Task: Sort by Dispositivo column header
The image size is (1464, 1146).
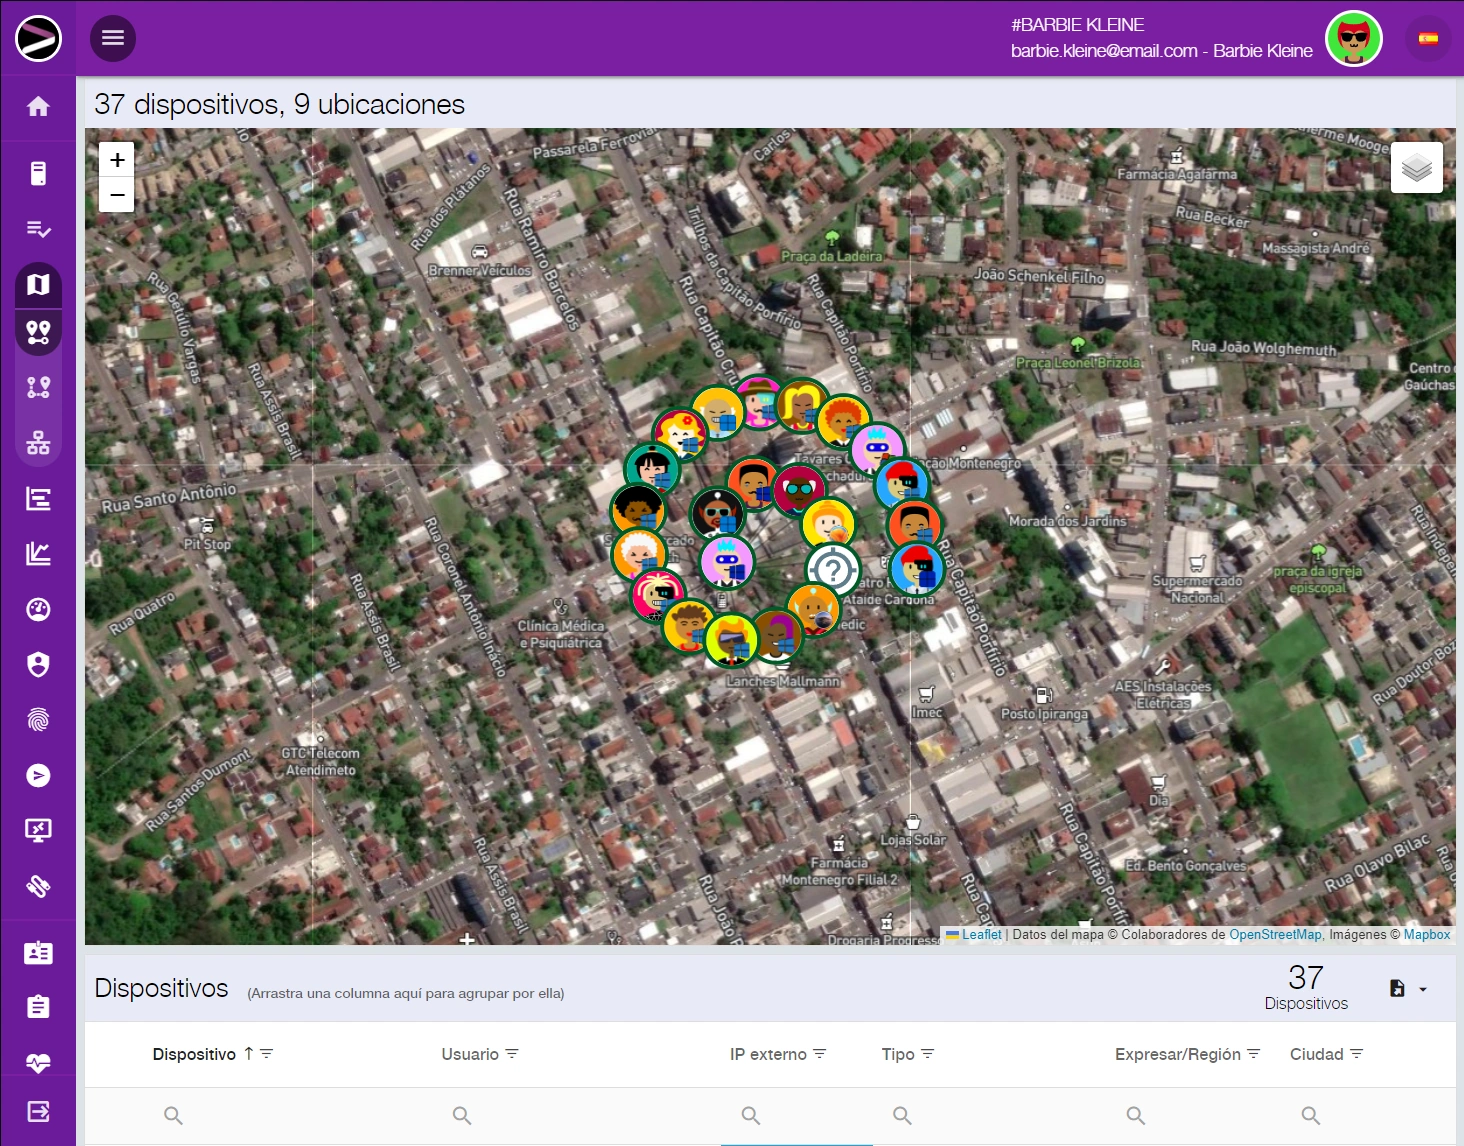Action: coord(194,1054)
